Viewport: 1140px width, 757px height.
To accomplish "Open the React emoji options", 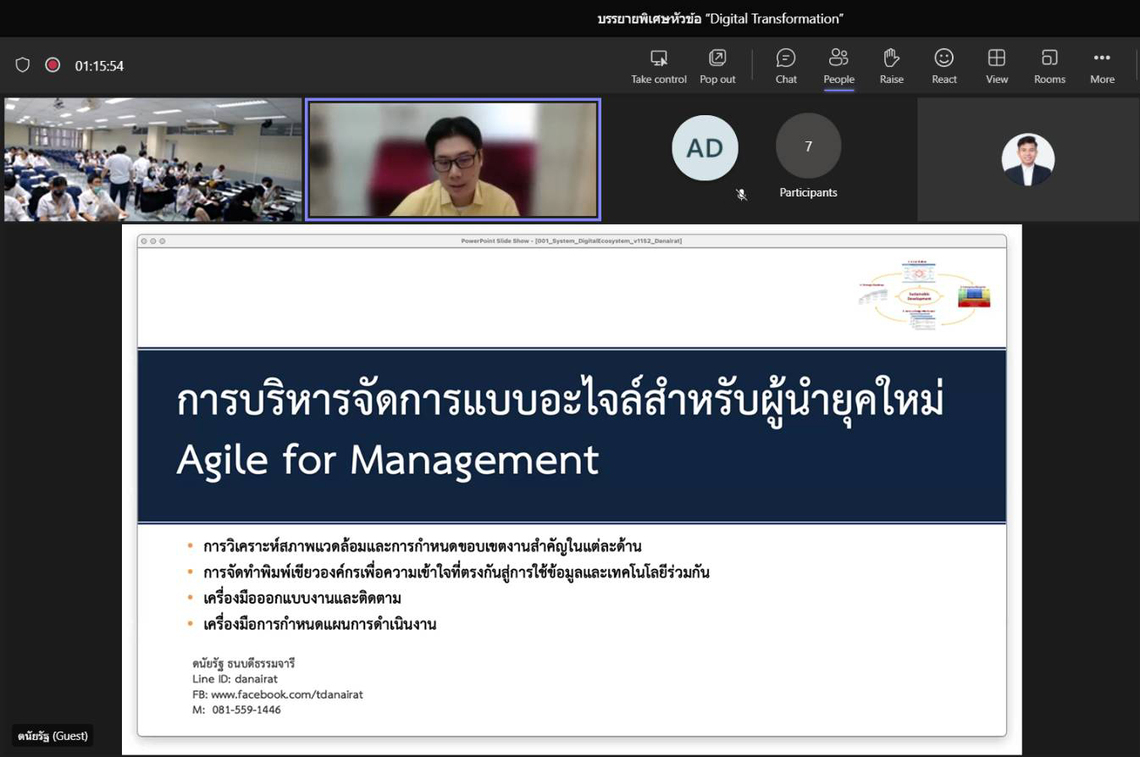I will [944, 66].
